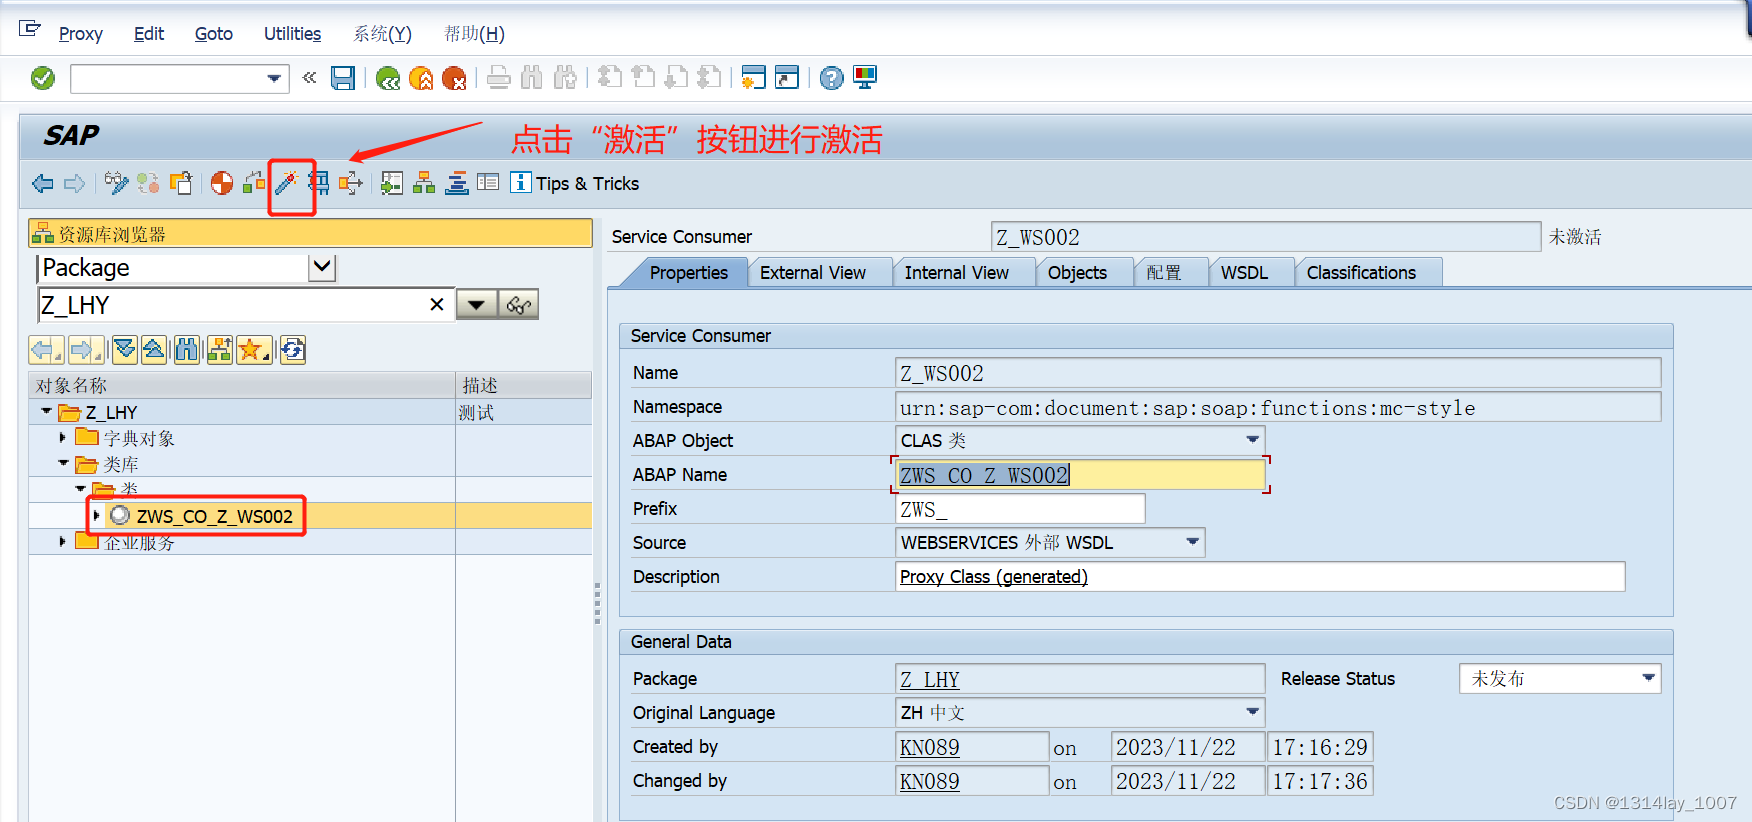Expand the 字典对象 folder node
The image size is (1752, 822).
point(62,437)
